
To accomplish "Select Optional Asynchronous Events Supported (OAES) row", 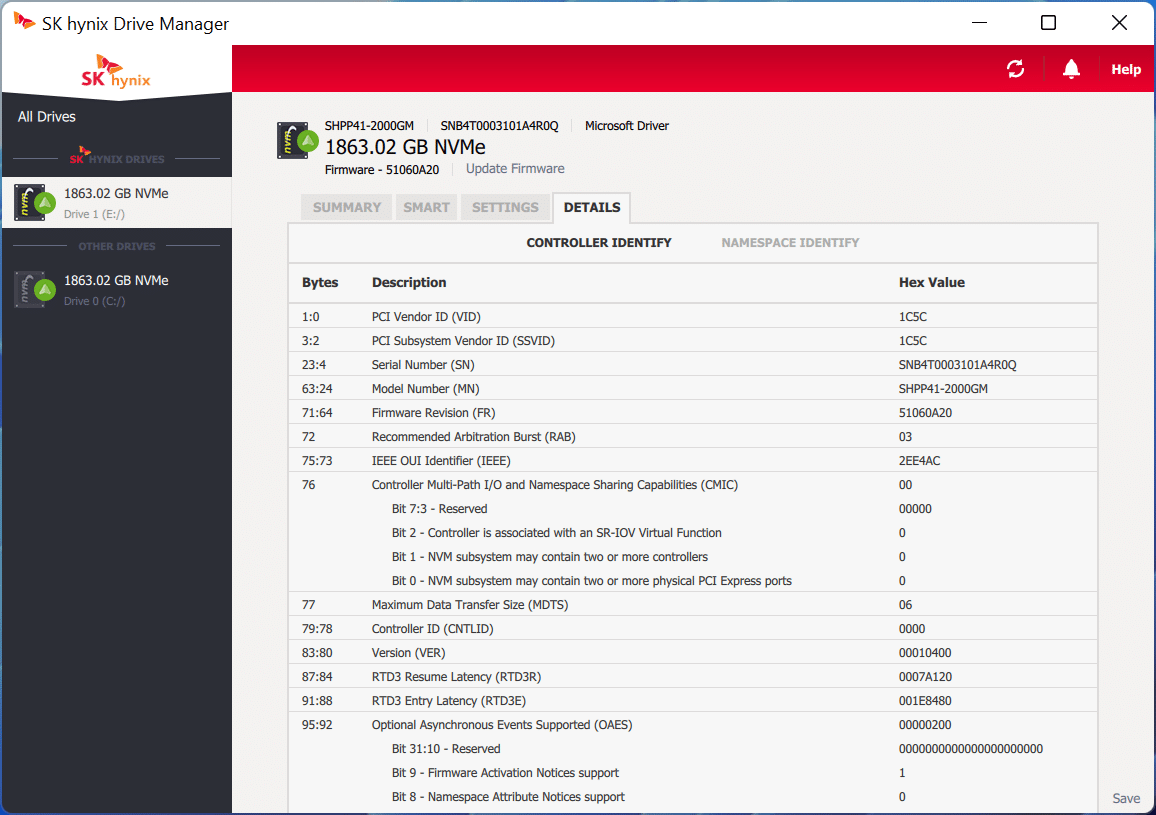I will (692, 724).
